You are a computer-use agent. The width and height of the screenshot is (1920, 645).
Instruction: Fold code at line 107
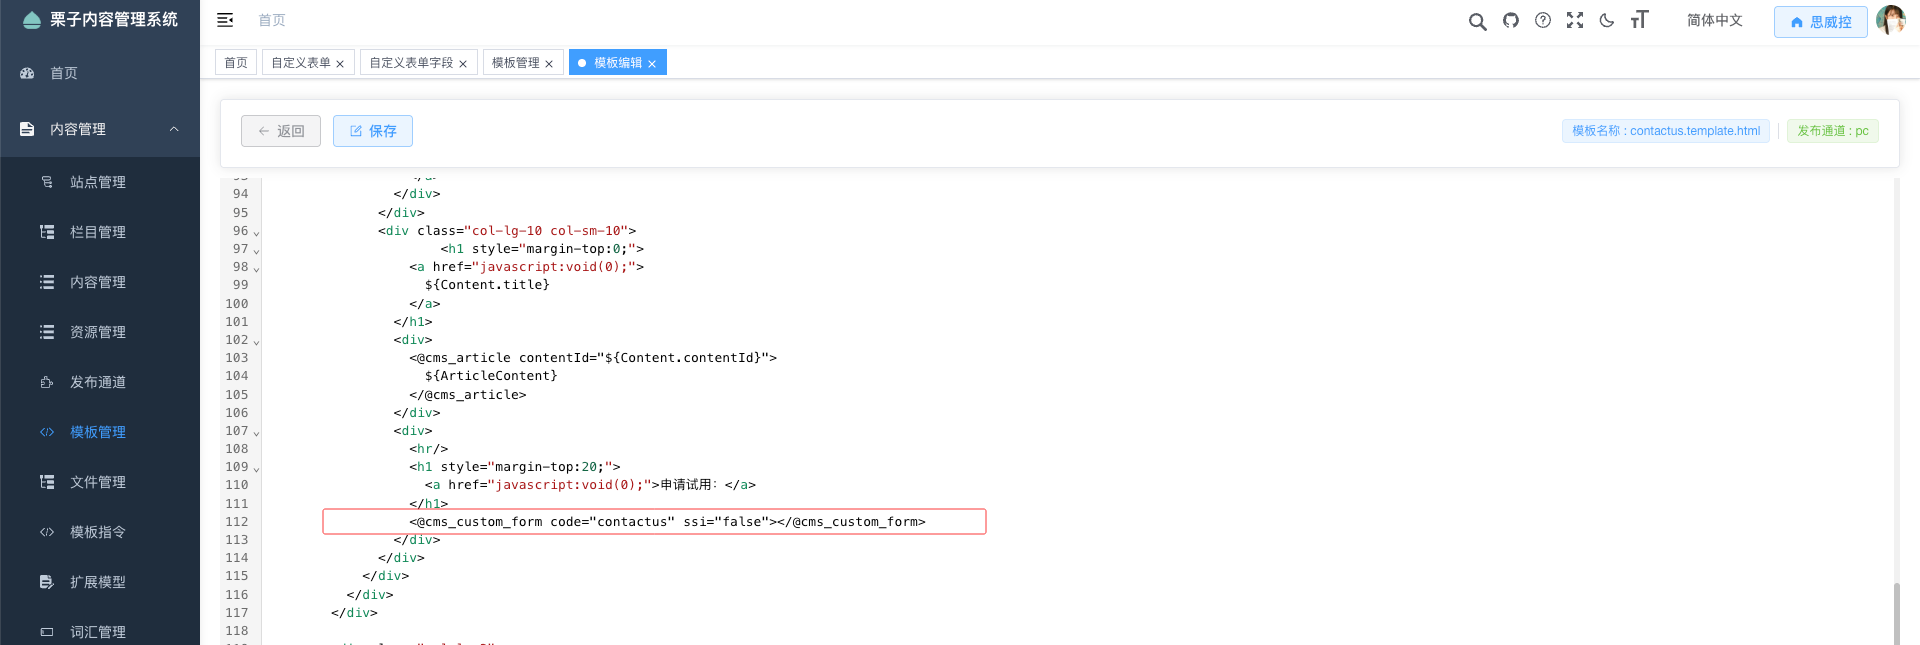(x=256, y=432)
